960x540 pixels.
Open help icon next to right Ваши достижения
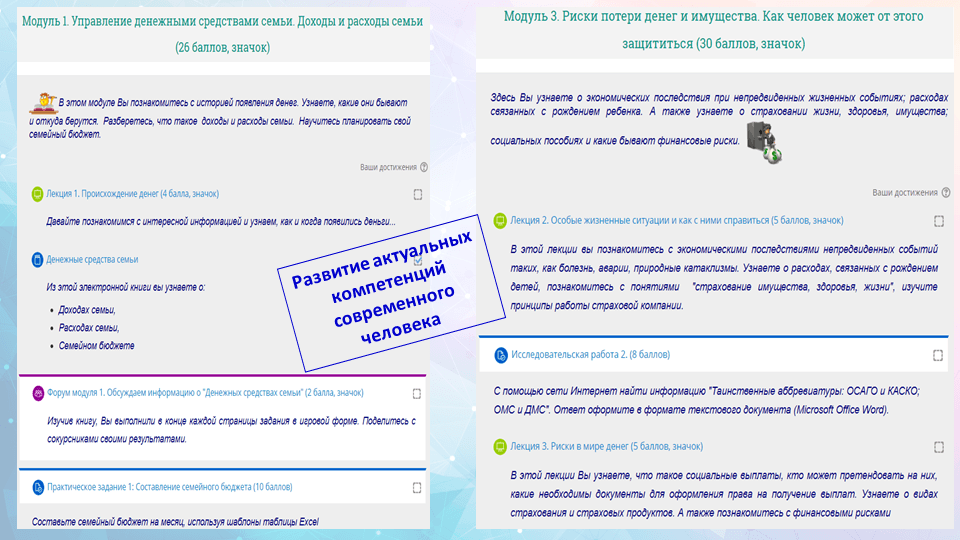click(x=946, y=193)
